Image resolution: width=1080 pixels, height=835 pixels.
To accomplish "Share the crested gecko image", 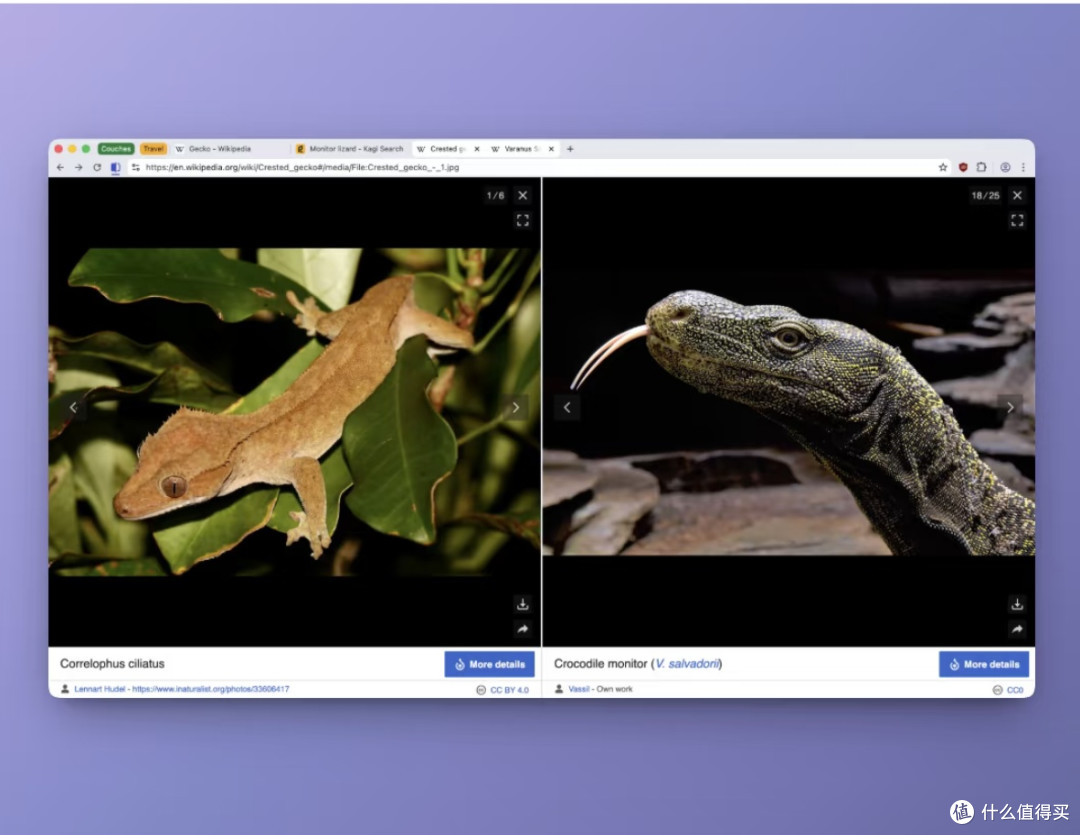I will pos(523,629).
